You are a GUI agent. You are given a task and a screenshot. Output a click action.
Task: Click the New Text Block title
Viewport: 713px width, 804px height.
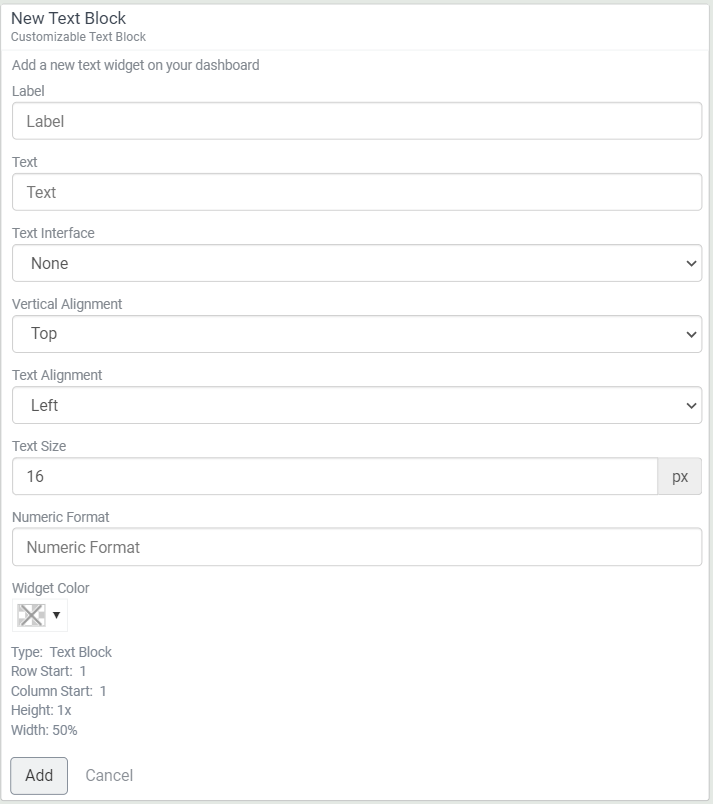[x=68, y=18]
